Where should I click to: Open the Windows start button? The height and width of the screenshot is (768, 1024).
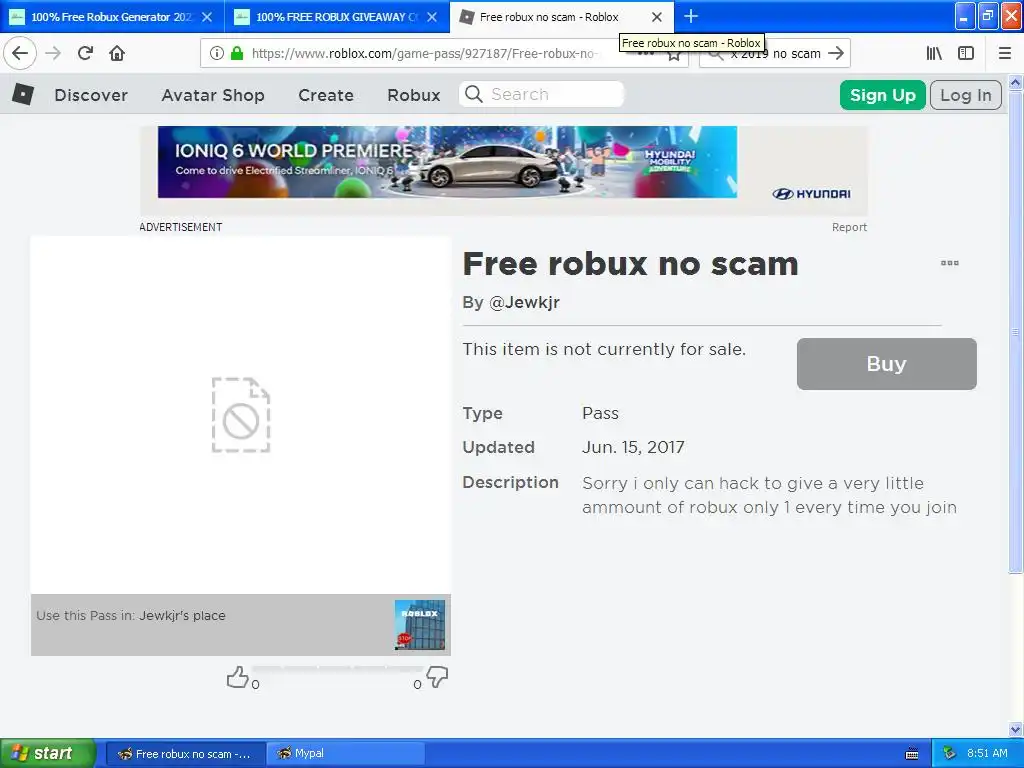(47, 753)
